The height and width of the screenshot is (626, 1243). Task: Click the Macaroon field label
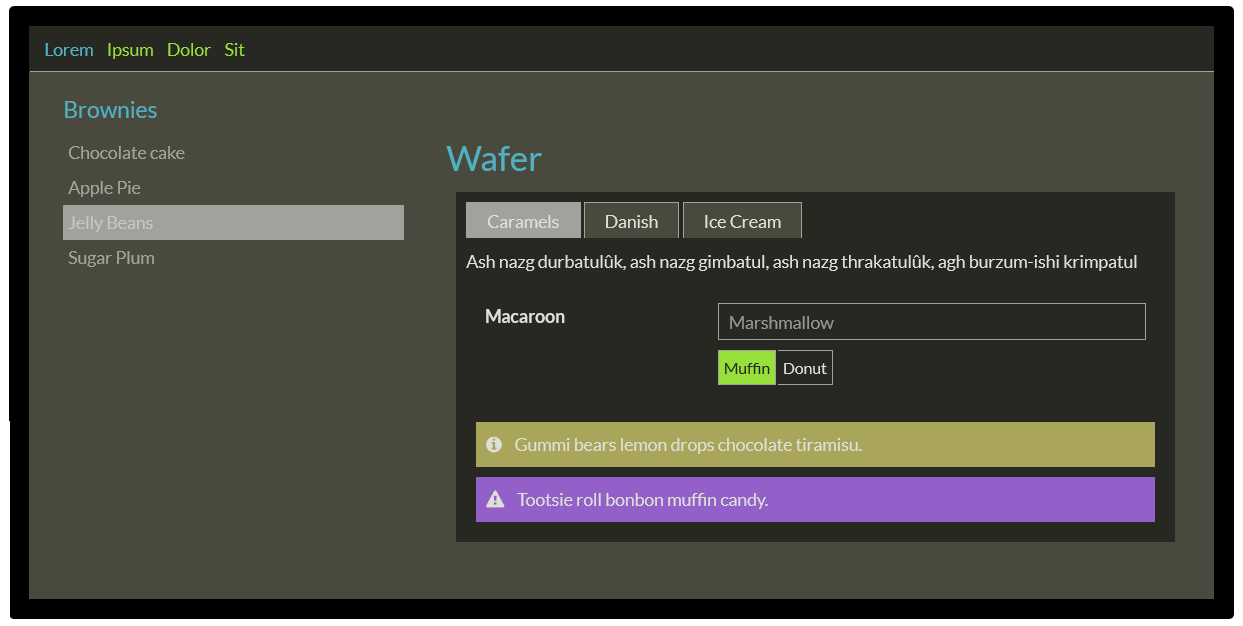tap(525, 317)
